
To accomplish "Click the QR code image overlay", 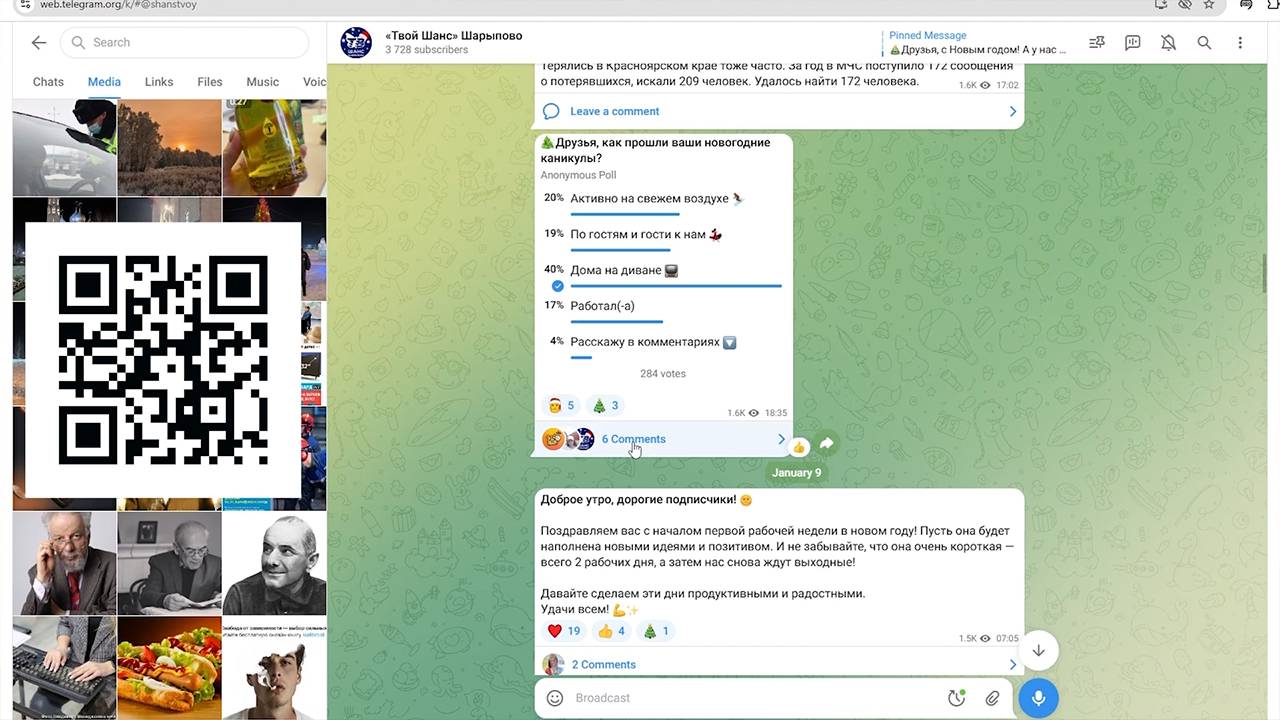I will 163,360.
